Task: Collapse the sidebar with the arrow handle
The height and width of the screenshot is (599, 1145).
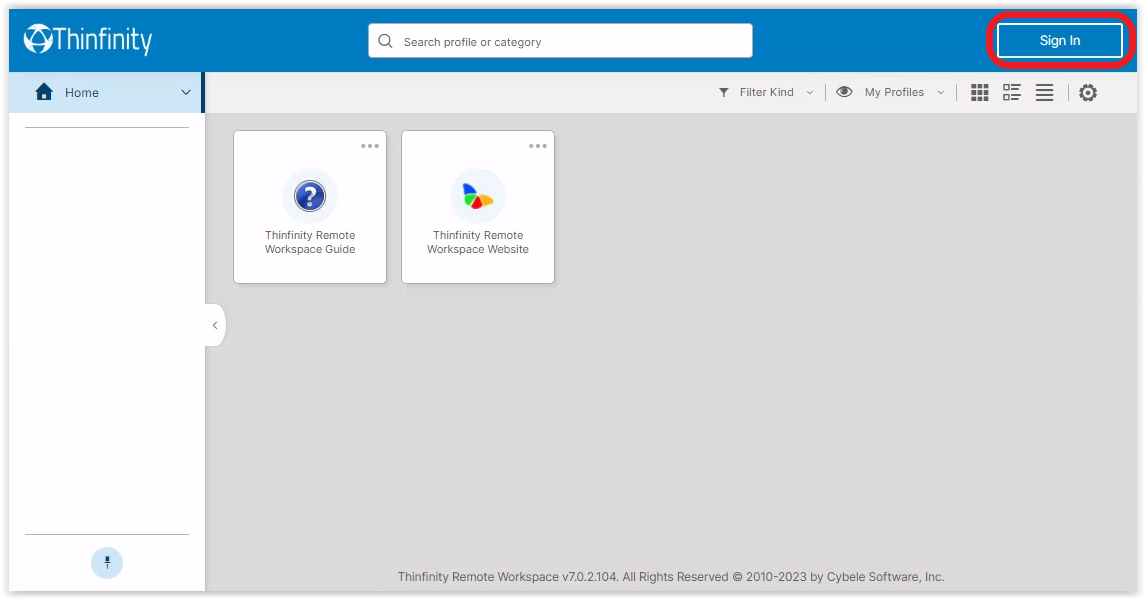Action: click(x=215, y=325)
